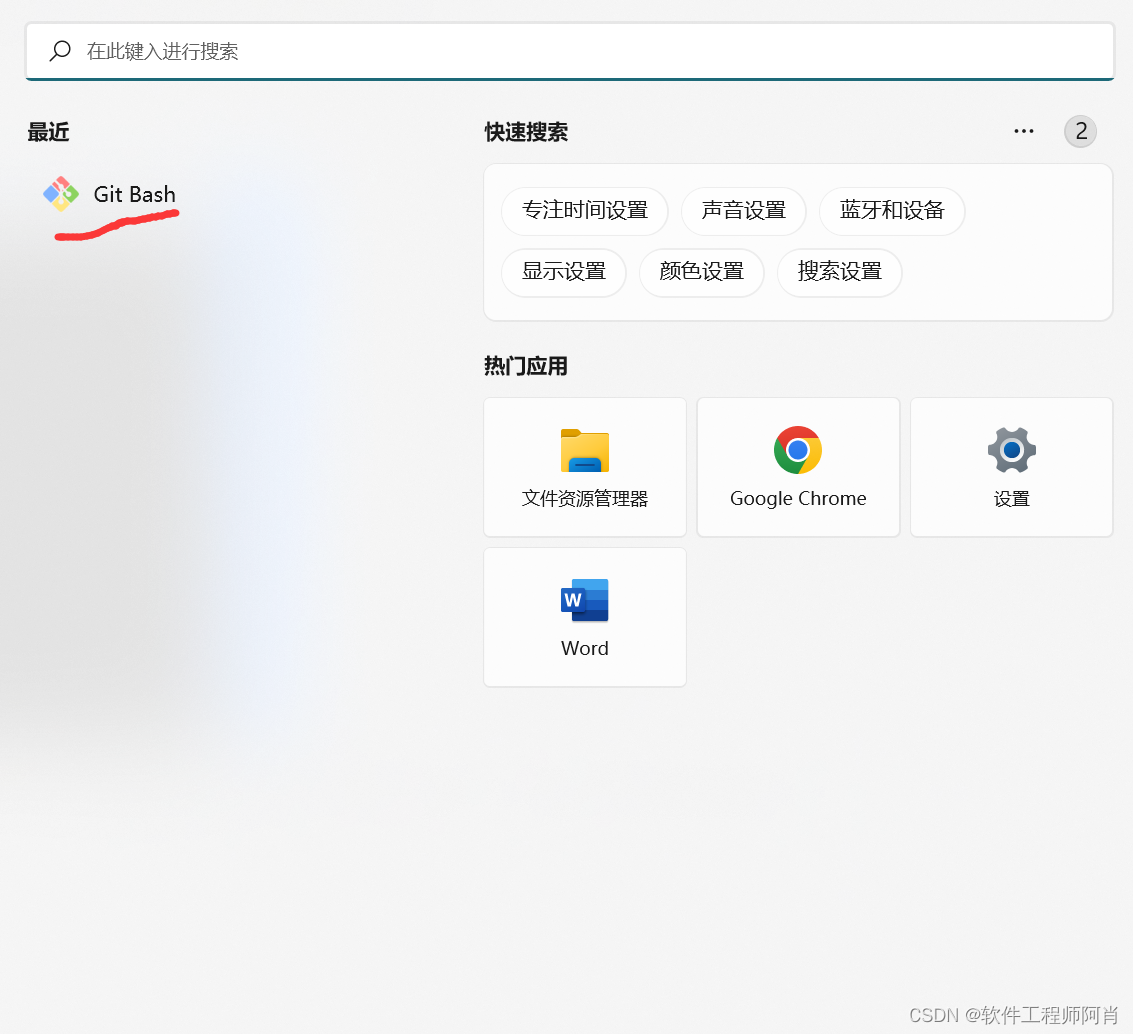
Task: Click the number 2 badge
Action: (1080, 131)
